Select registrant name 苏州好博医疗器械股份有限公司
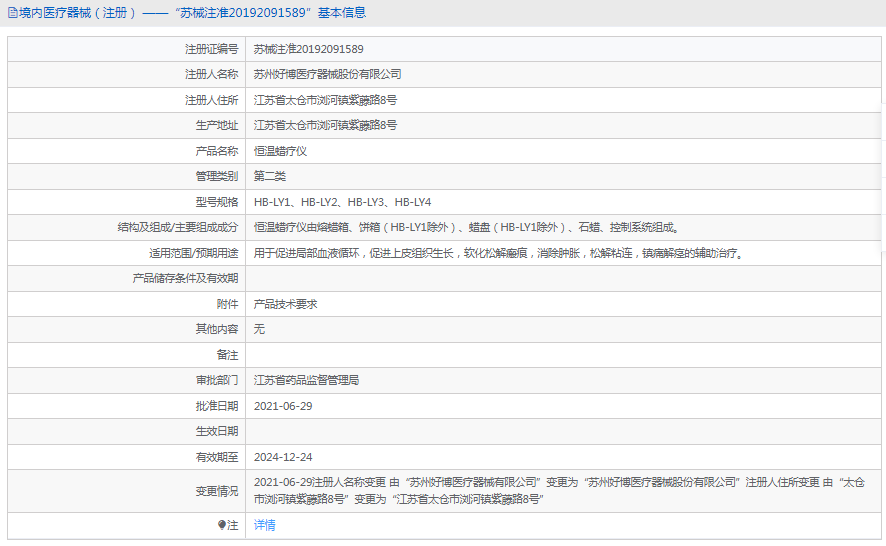This screenshot has height=546, width=886. click(x=327, y=74)
